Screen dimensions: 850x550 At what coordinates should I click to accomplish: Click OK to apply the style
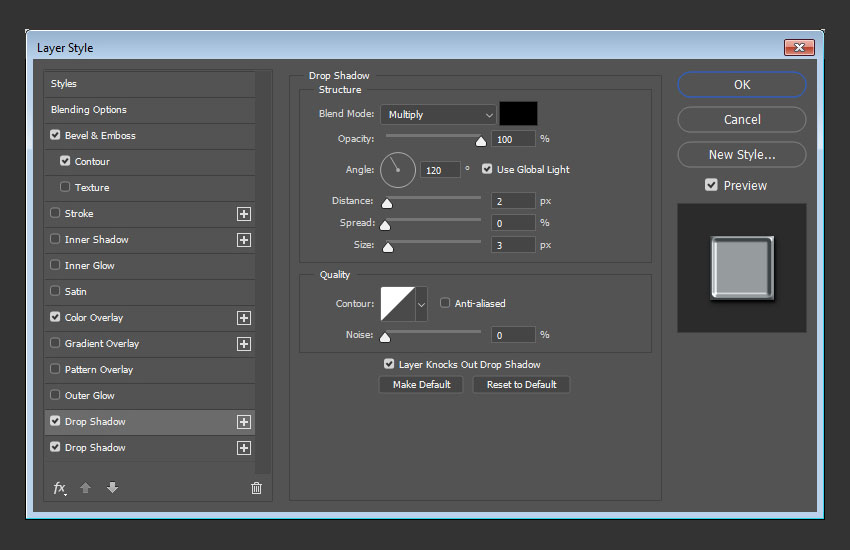(x=742, y=85)
